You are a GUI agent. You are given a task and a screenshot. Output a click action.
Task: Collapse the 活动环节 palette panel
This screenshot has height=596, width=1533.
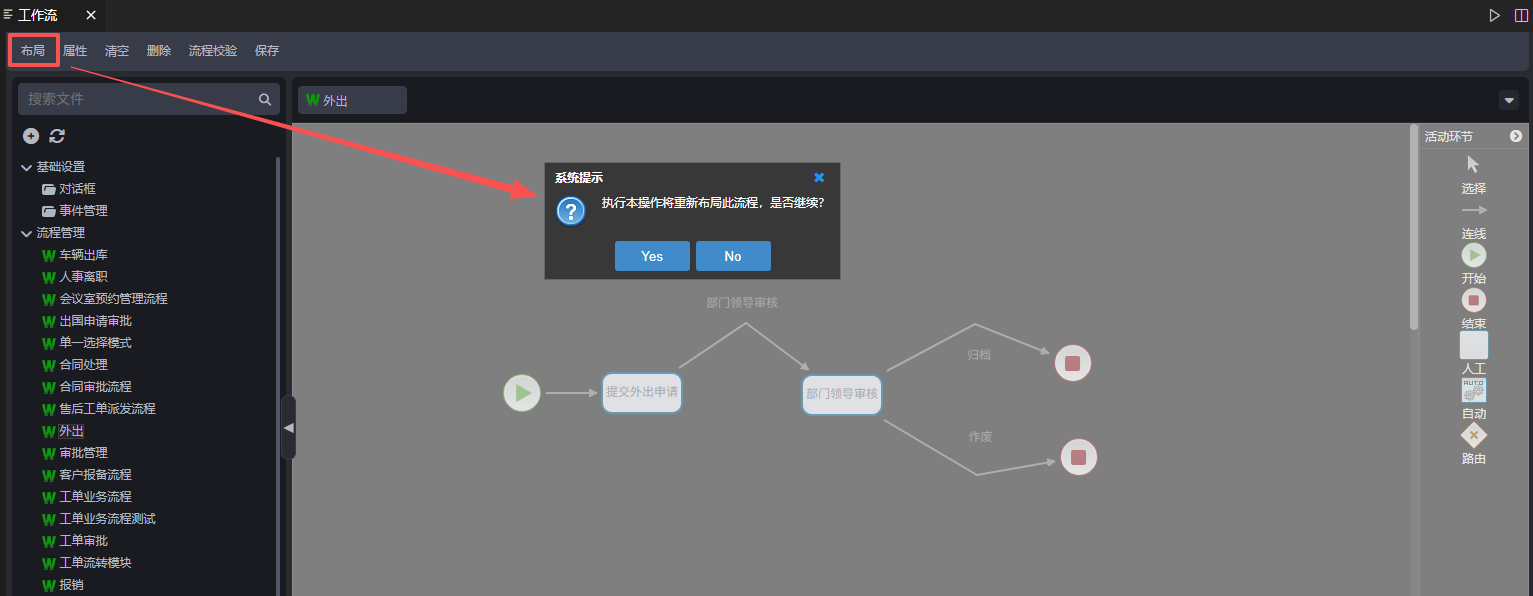click(x=1516, y=136)
